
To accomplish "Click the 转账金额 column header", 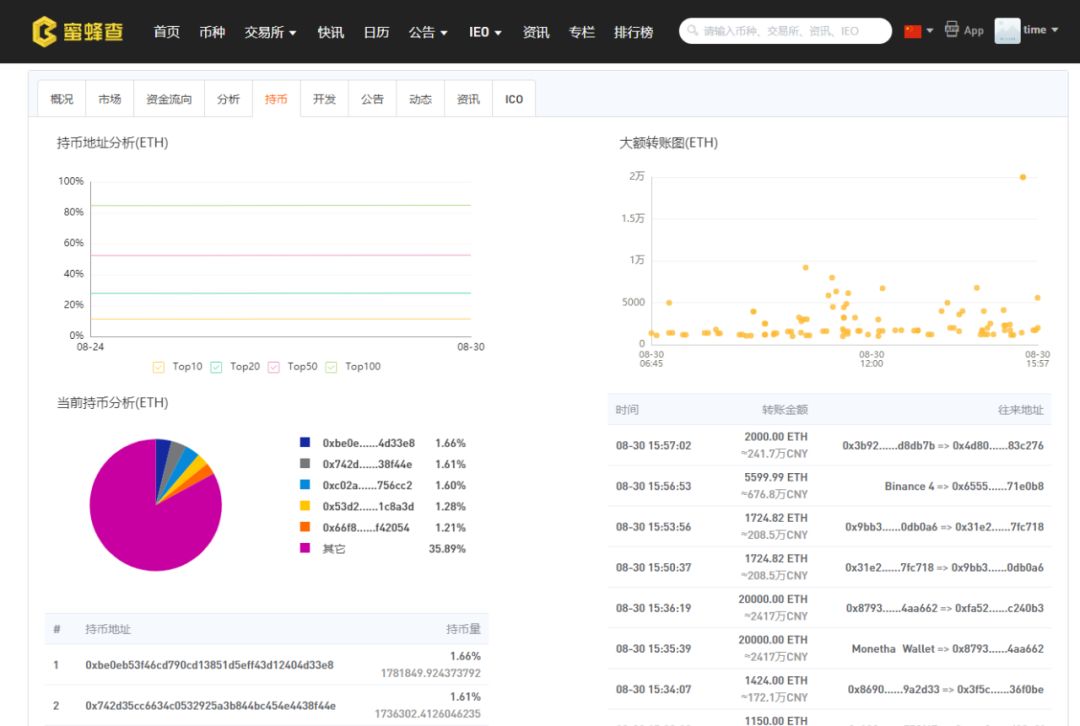I will (x=785, y=410).
